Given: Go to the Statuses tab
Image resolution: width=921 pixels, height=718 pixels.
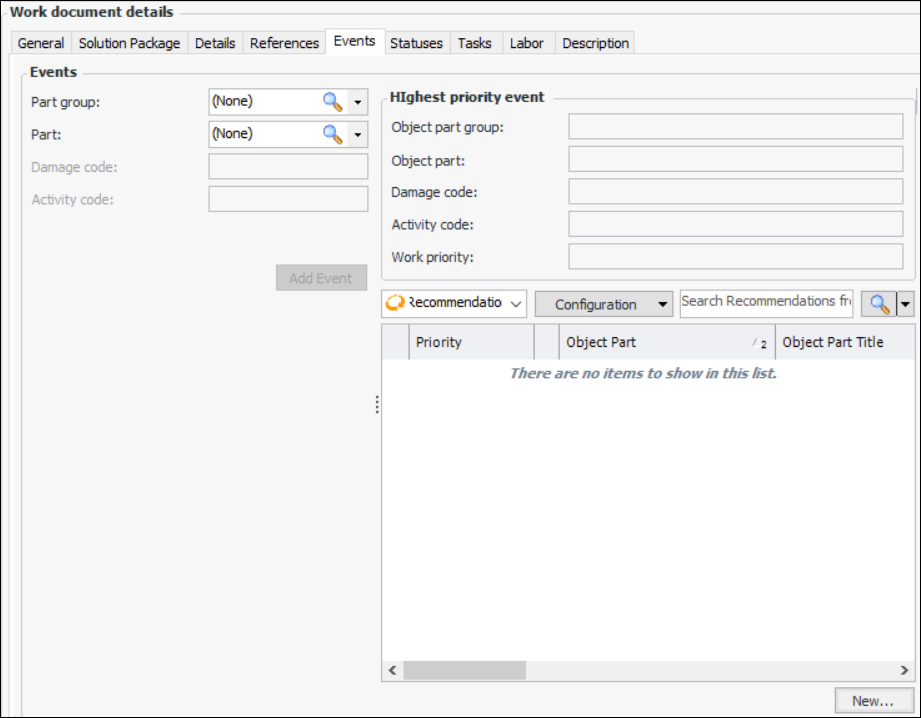Looking at the screenshot, I should point(416,43).
